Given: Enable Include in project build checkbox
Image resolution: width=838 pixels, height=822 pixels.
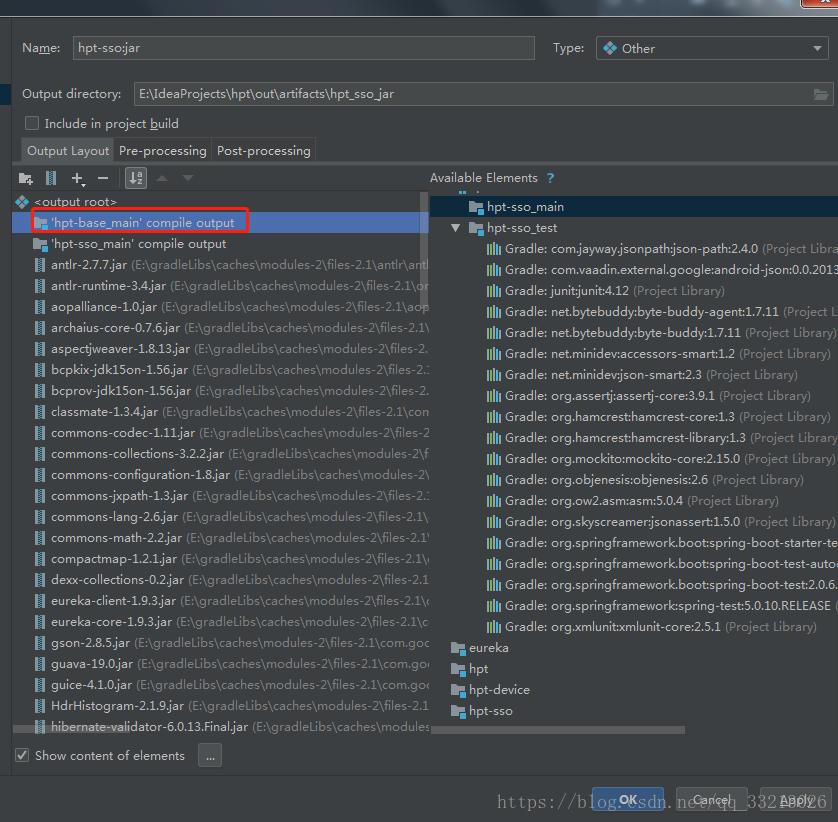Looking at the screenshot, I should (x=32, y=123).
